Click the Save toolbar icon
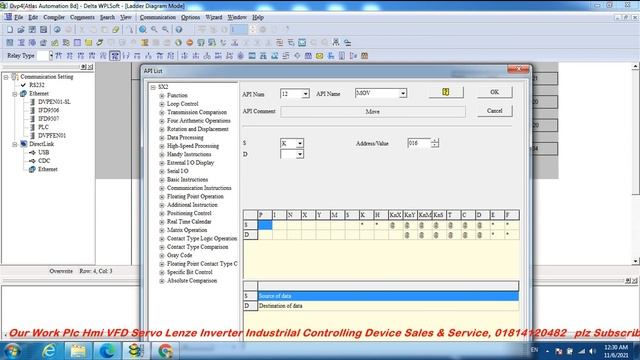The image size is (640, 360). point(32,29)
